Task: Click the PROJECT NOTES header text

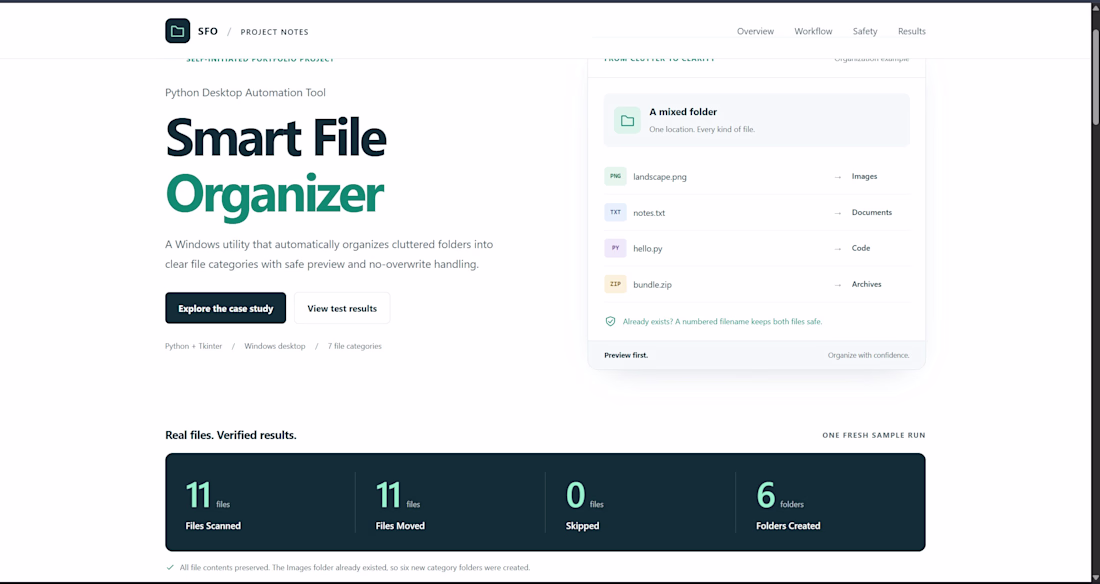Action: [274, 32]
